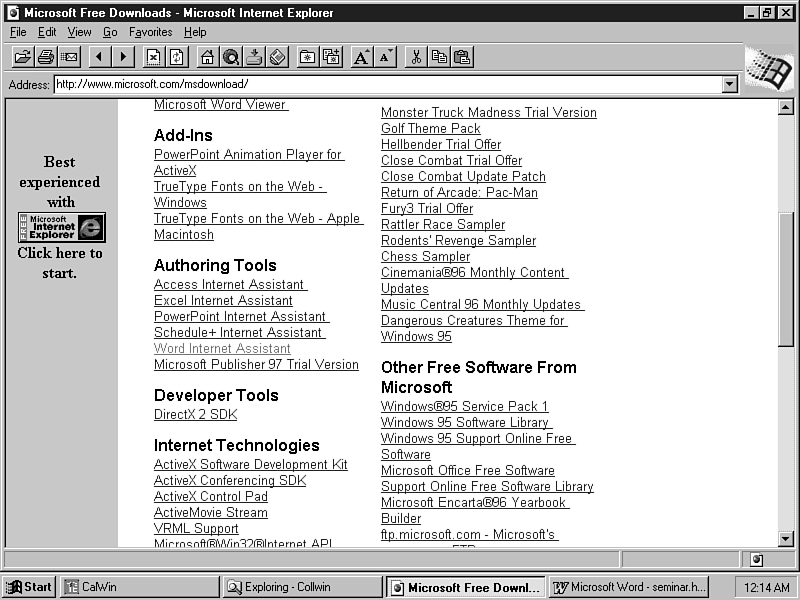Click the status bar security zone icon
Viewport: 800px width, 600px height.
757,560
